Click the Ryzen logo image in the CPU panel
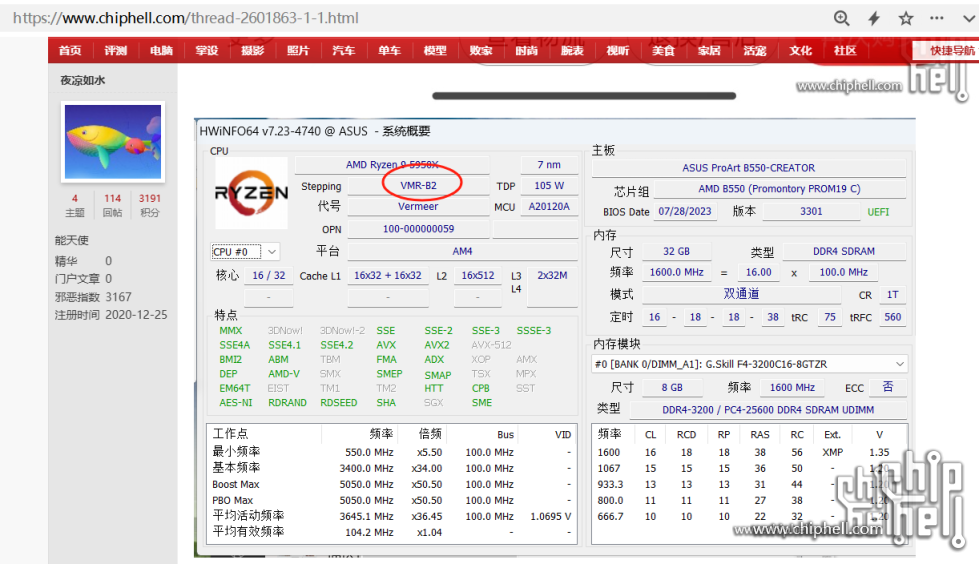Viewport: 979px width, 564px height. click(x=252, y=192)
